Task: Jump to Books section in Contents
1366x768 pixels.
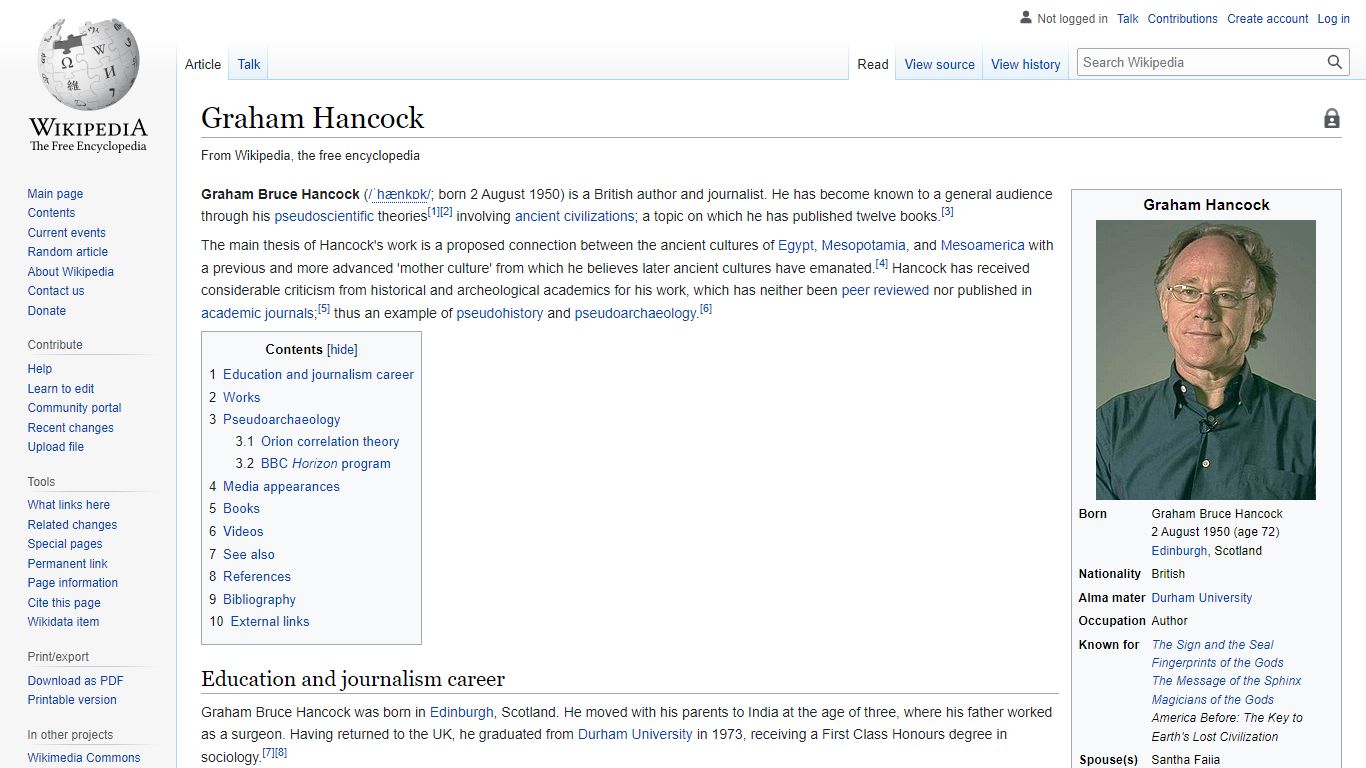Action: pos(241,508)
